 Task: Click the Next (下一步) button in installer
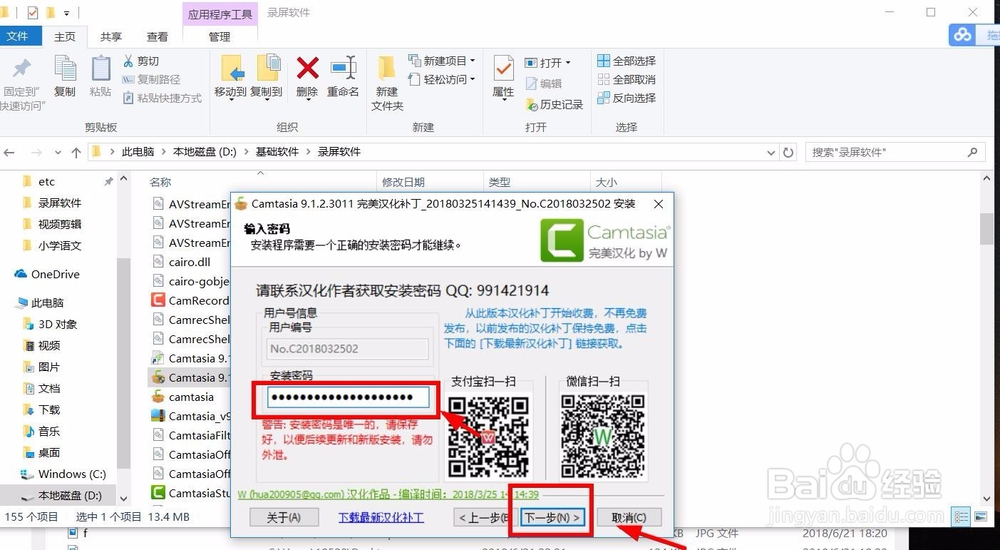[x=552, y=517]
